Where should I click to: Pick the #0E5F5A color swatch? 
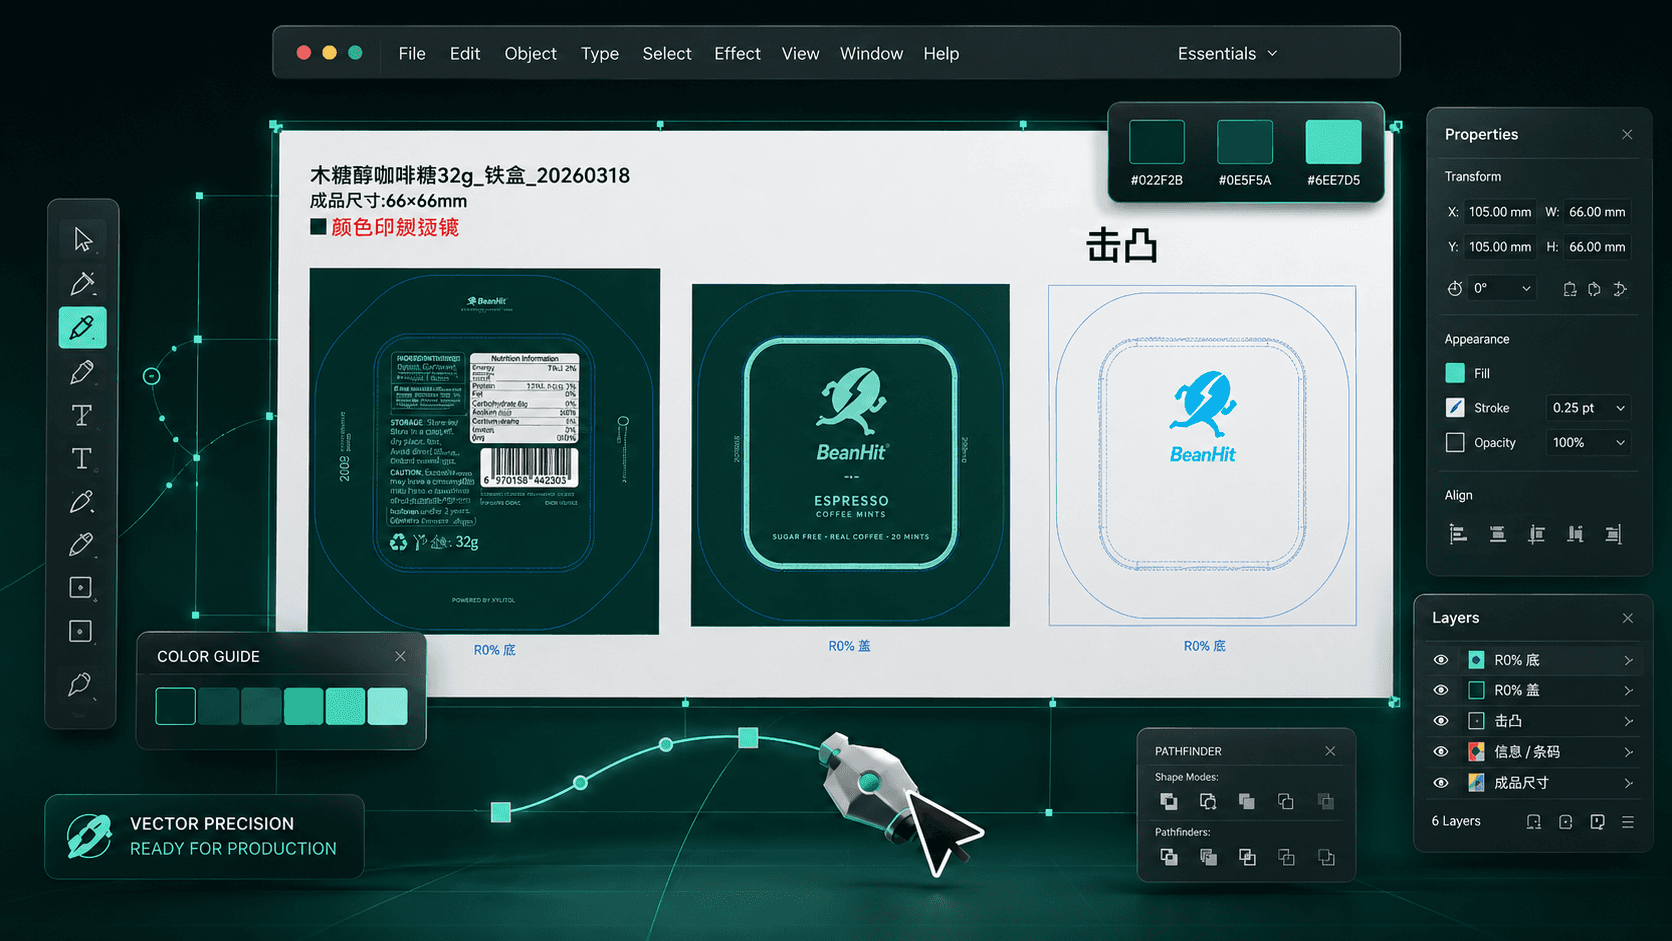[x=1245, y=142]
